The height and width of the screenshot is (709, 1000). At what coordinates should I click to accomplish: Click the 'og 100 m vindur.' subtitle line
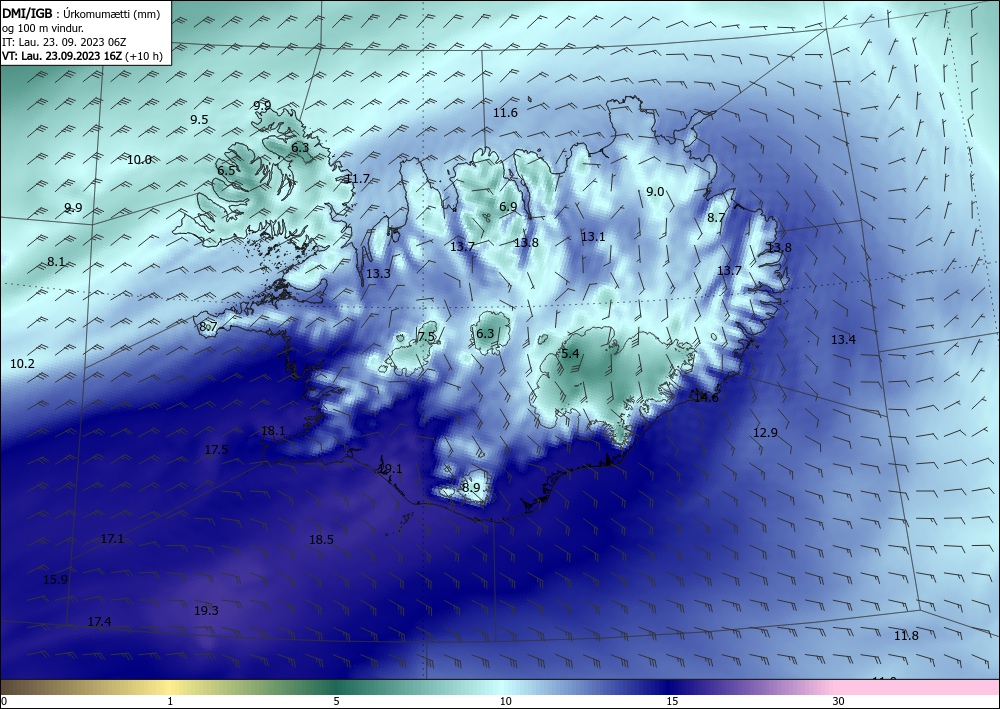(x=43, y=28)
